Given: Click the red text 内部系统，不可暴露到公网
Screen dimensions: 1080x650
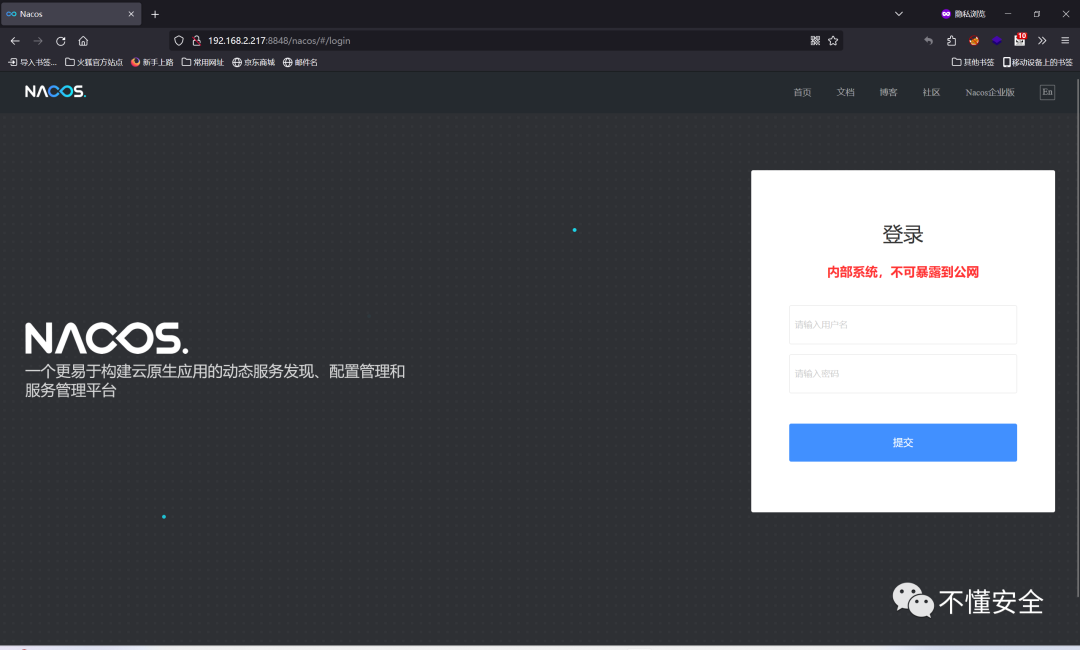Looking at the screenshot, I should click(902, 272).
